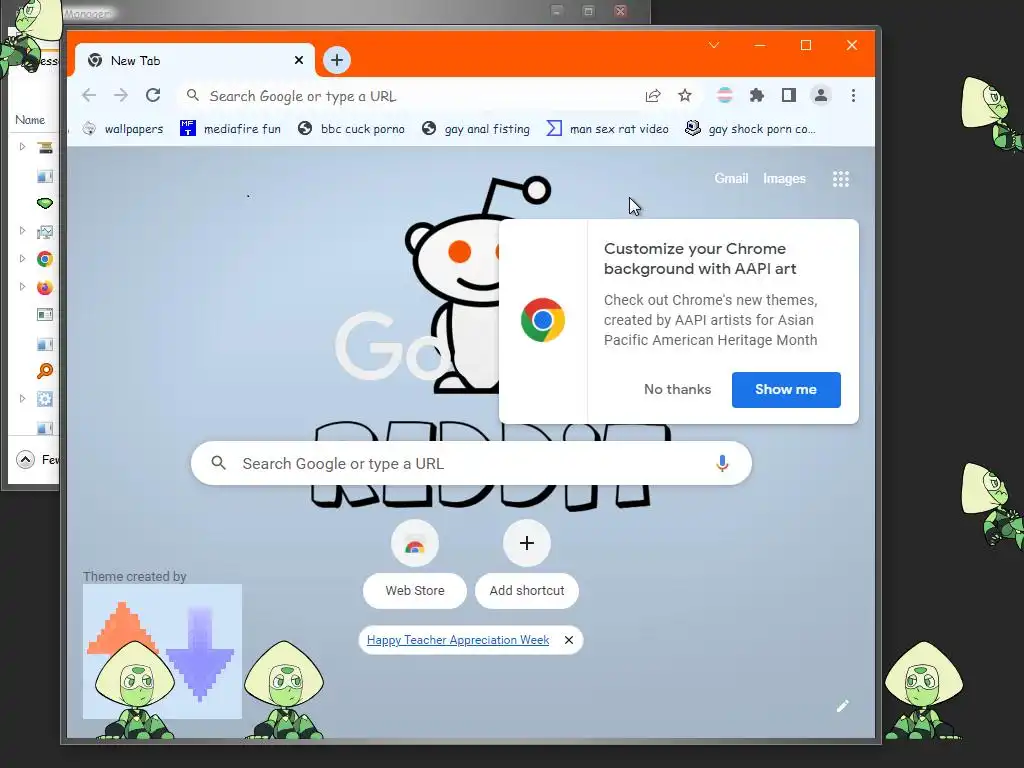
Task: Dismiss the Teacher Appreciation Week chip
Action: pyautogui.click(x=569, y=640)
